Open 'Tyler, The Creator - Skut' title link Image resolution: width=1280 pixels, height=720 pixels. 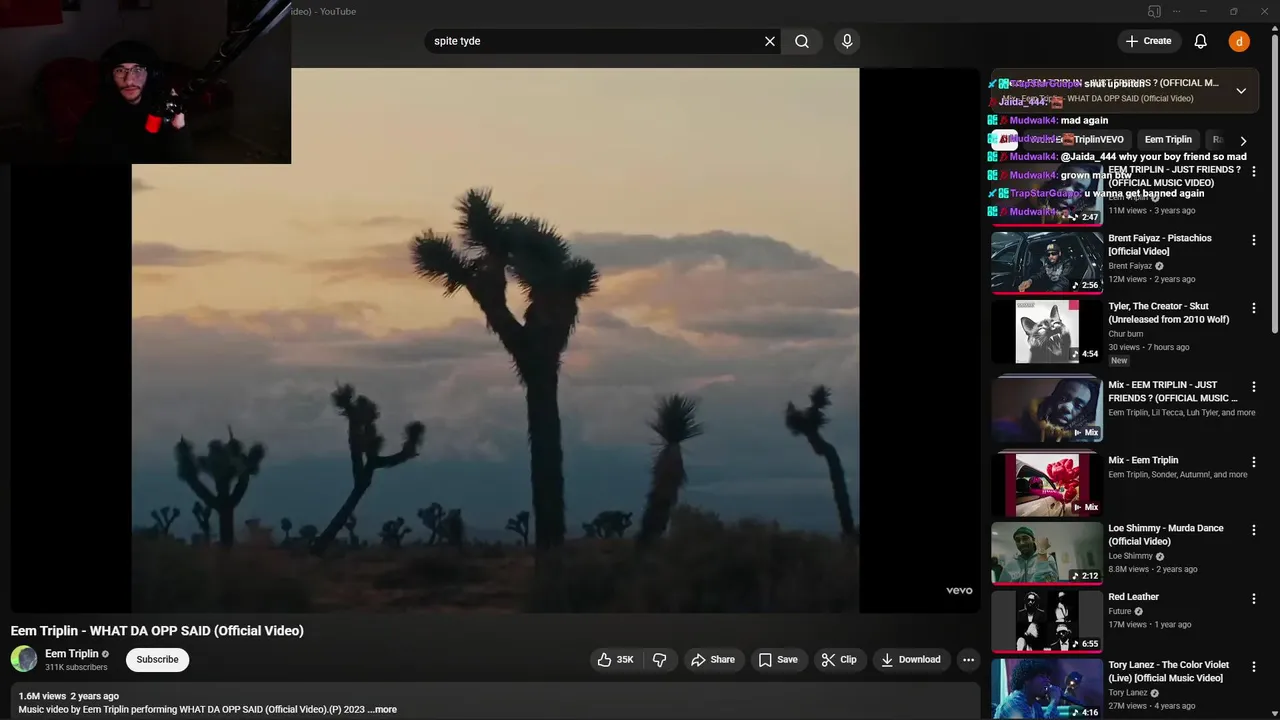point(1169,313)
